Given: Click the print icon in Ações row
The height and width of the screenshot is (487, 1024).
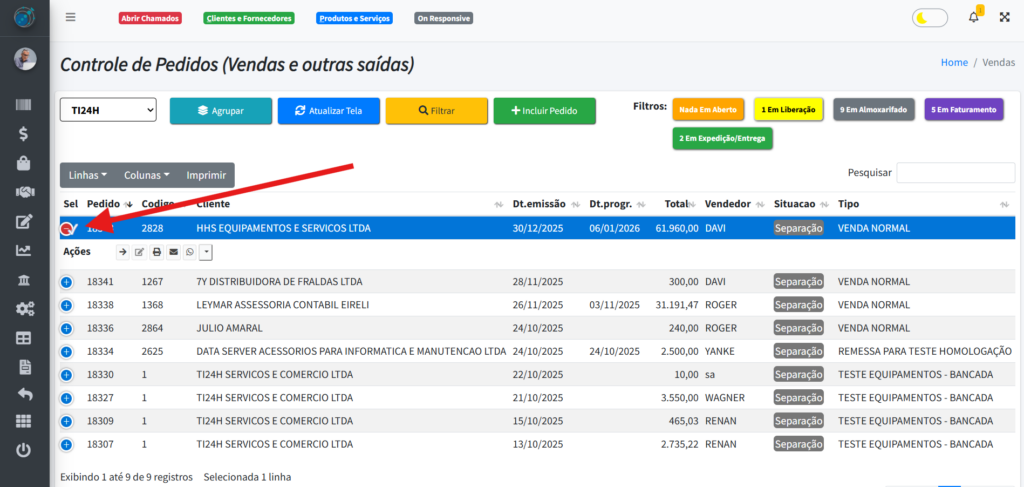Looking at the screenshot, I should coord(157,252).
